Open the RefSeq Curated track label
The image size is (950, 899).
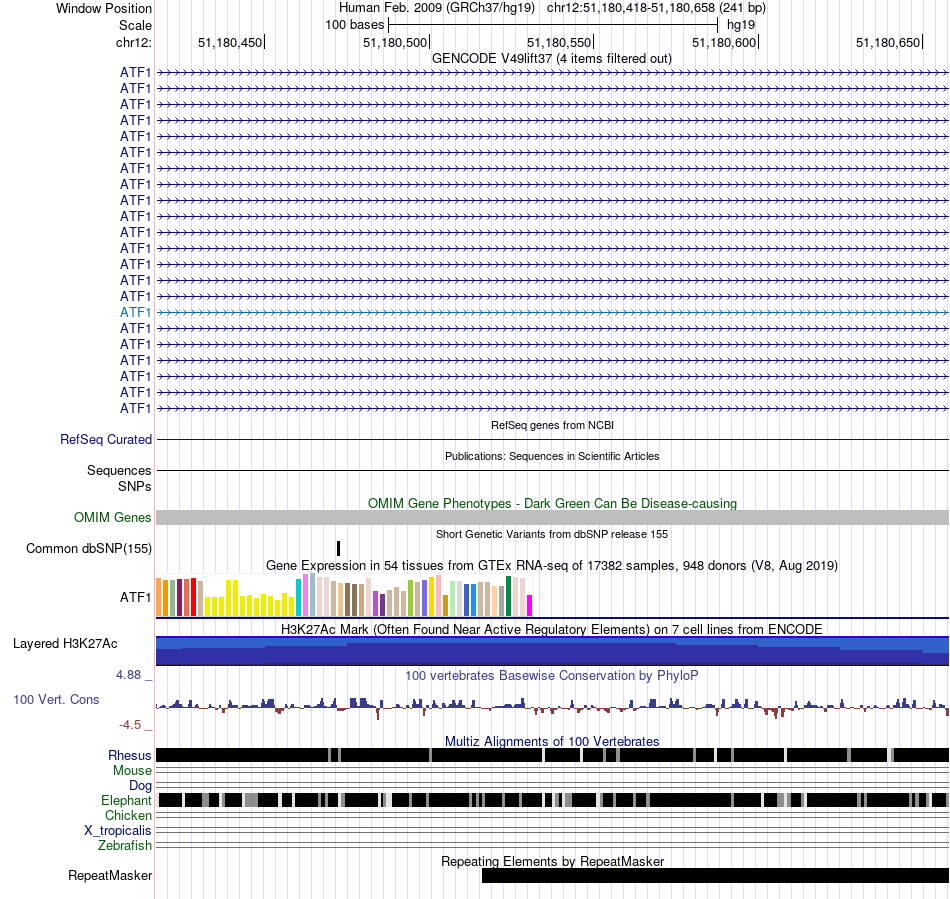tap(105, 439)
